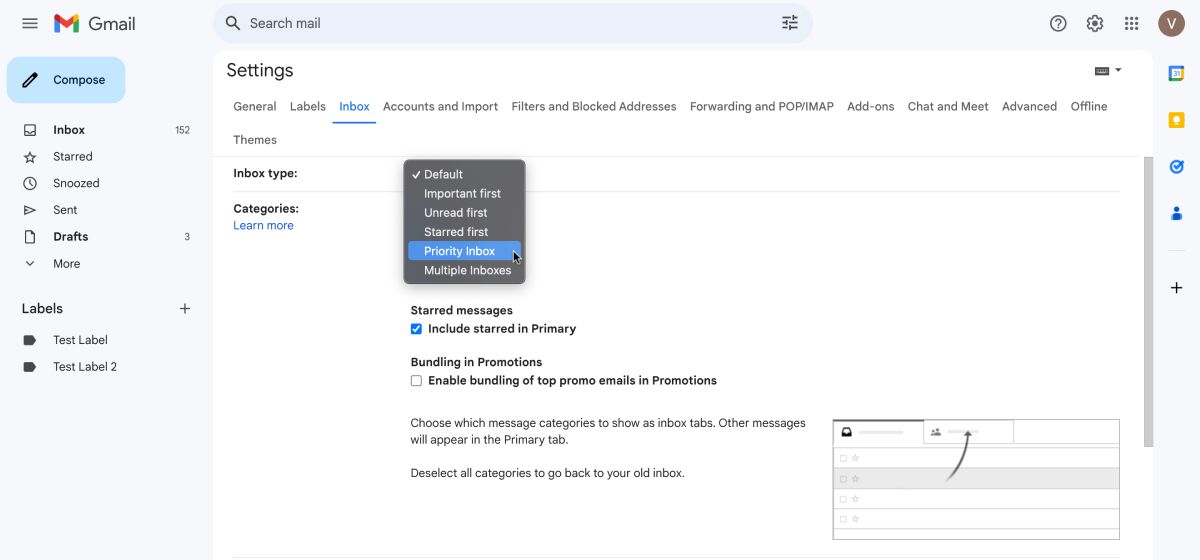Open the Support help icon
Viewport: 1200px width, 560px height.
click(x=1058, y=23)
